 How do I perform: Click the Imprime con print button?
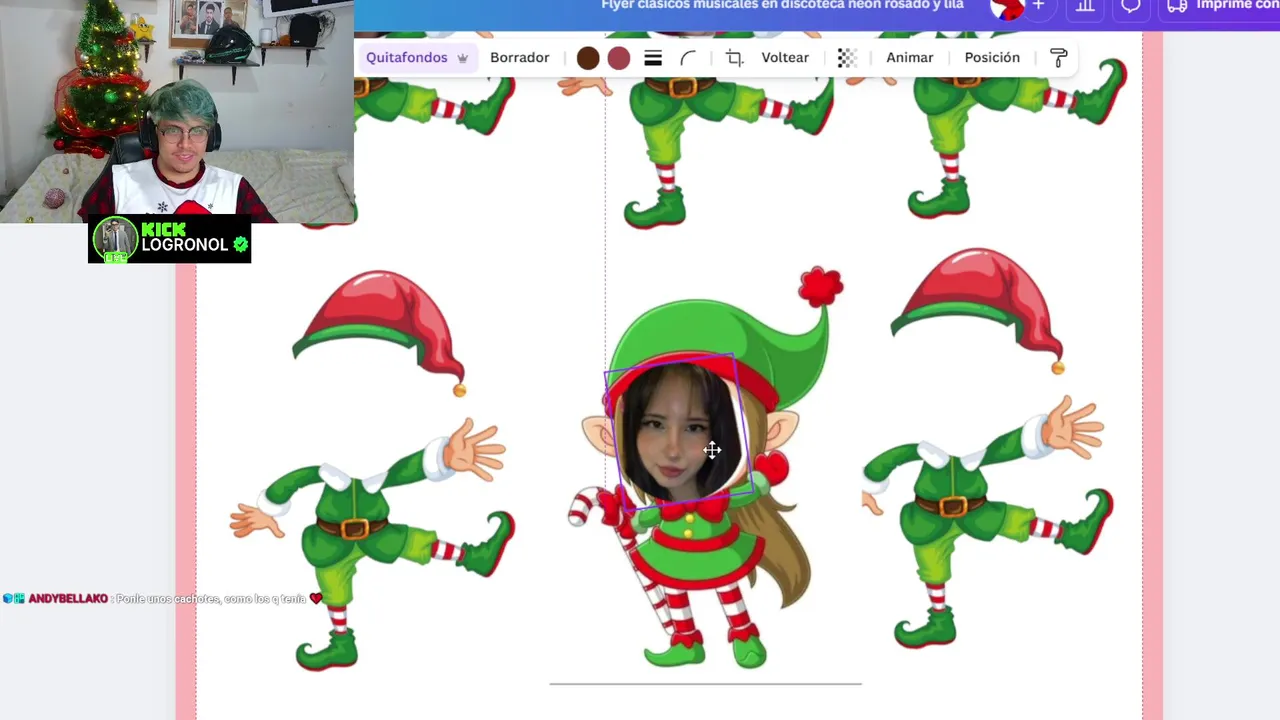tap(1220, 6)
